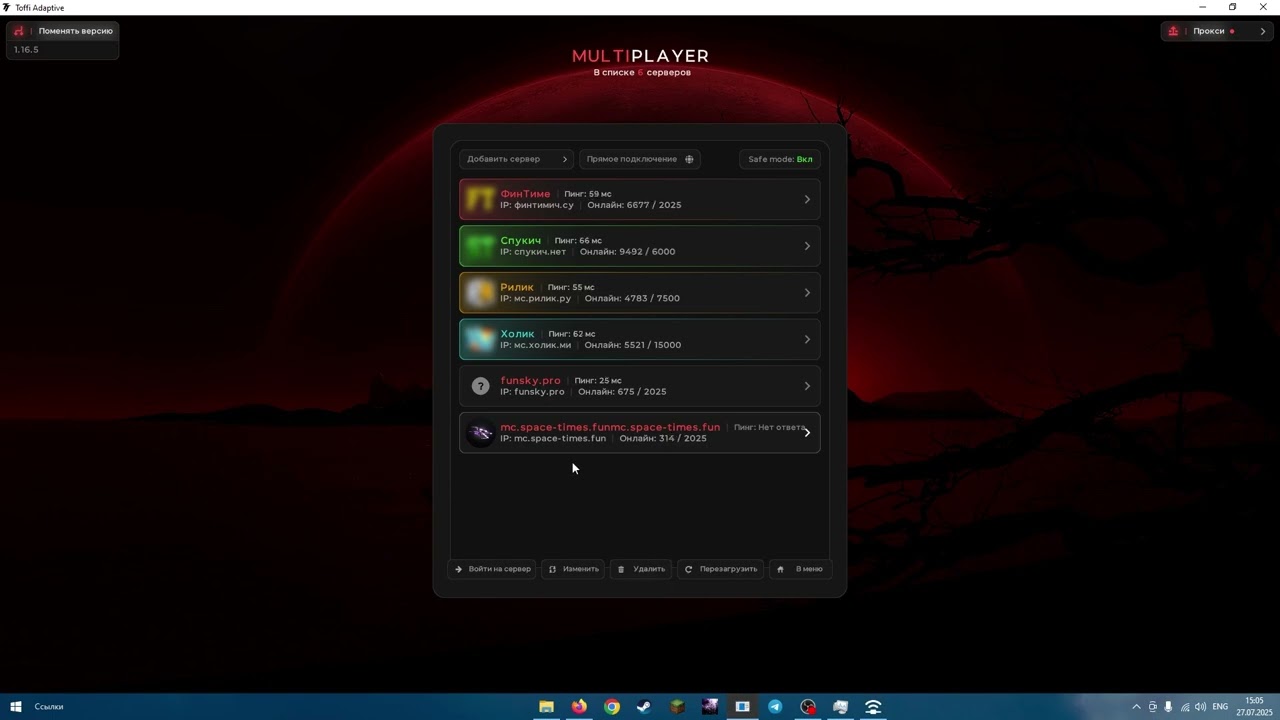Image resolution: width=1280 pixels, height=720 pixels.
Task: Click Перезагрузить button
Action: [x=720, y=569]
